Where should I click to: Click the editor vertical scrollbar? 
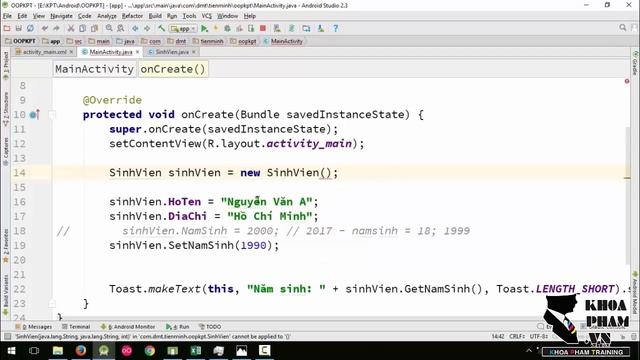627,195
